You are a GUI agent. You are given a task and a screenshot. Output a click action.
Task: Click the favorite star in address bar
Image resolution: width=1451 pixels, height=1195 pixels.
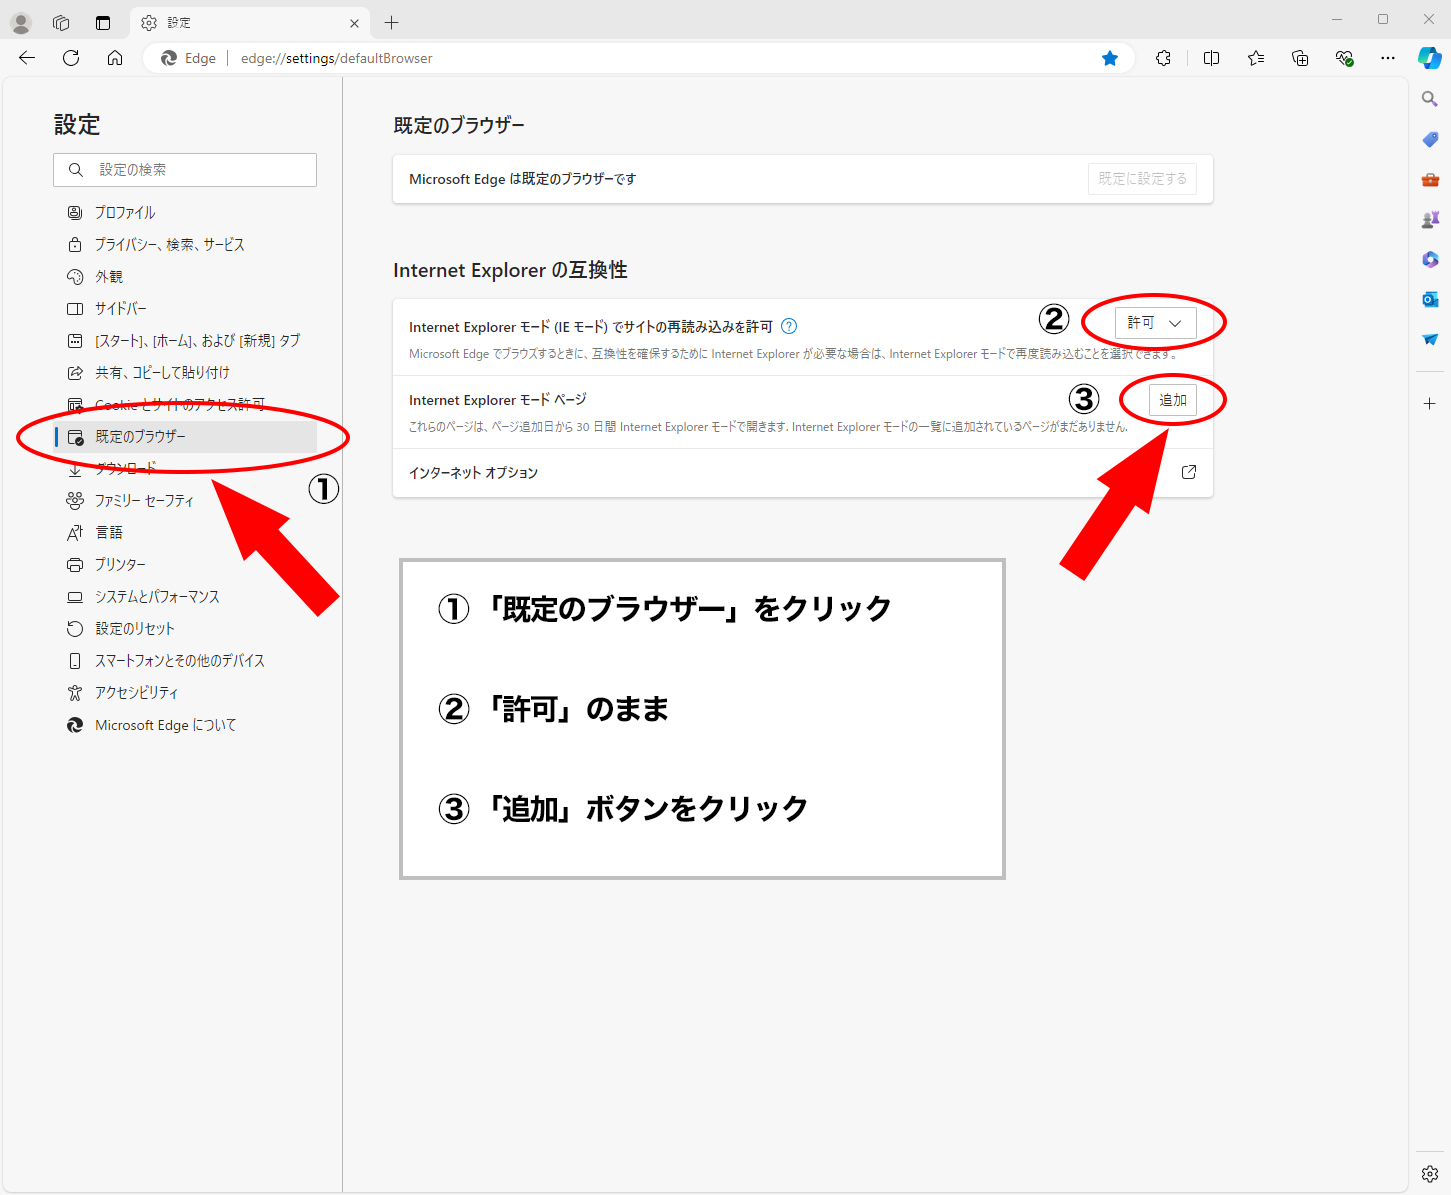point(1110,58)
